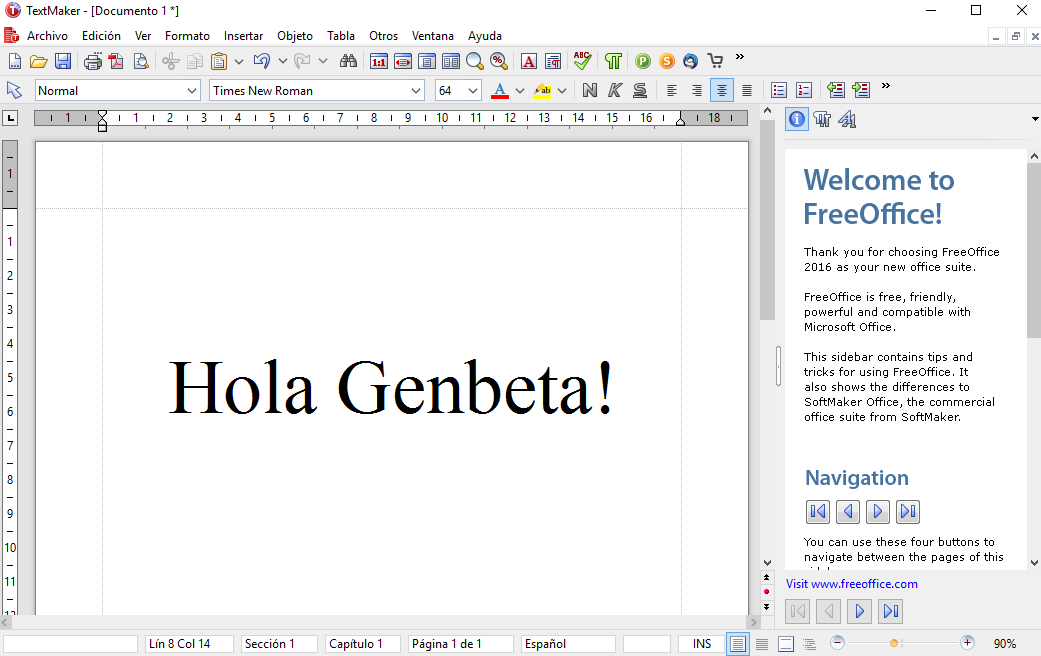Open the Archivo menu

coord(47,36)
